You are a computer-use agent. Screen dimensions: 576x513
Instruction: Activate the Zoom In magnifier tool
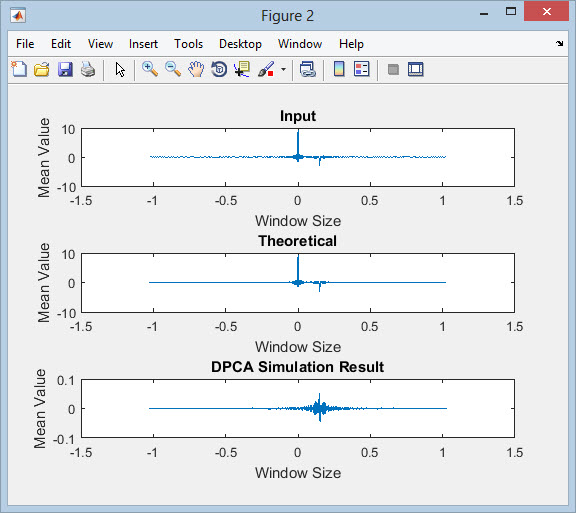coord(150,69)
